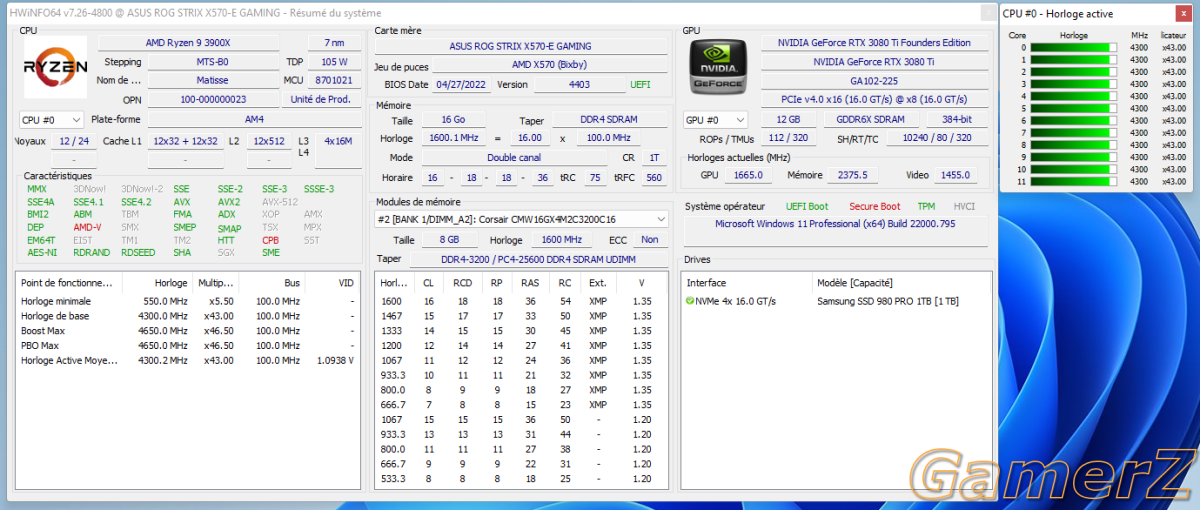1200x510 pixels.
Task: Select the AMD Ryzen 9 3900X name field
Action: [188, 43]
